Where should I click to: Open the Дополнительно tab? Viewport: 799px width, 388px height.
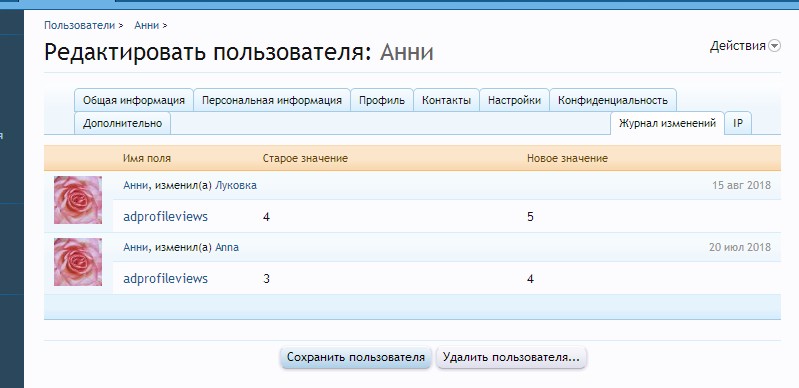pyautogui.click(x=122, y=123)
